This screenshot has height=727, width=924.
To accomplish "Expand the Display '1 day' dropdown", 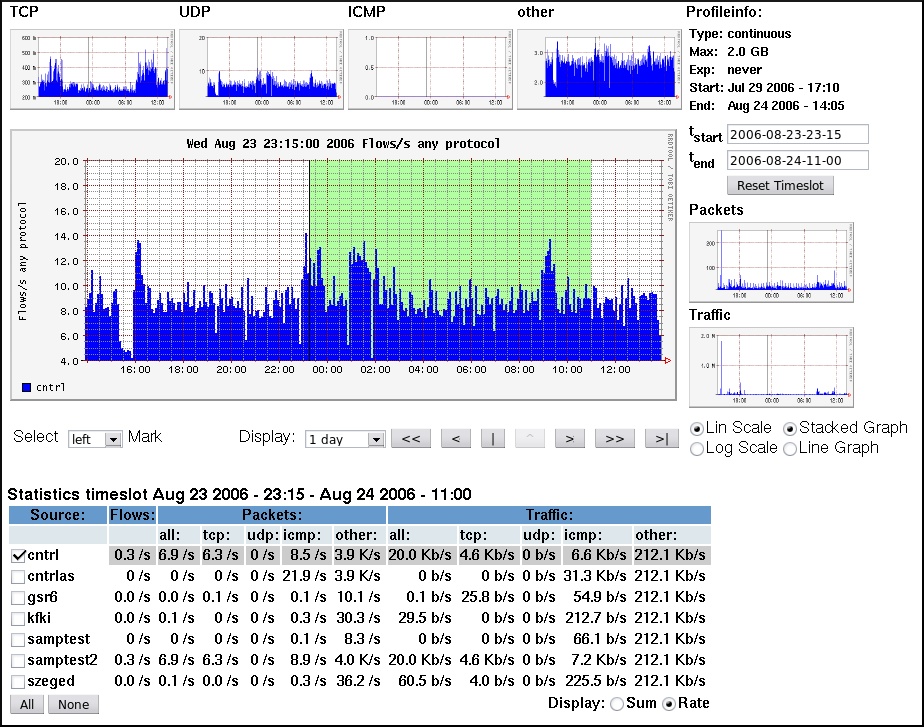I will [x=345, y=438].
